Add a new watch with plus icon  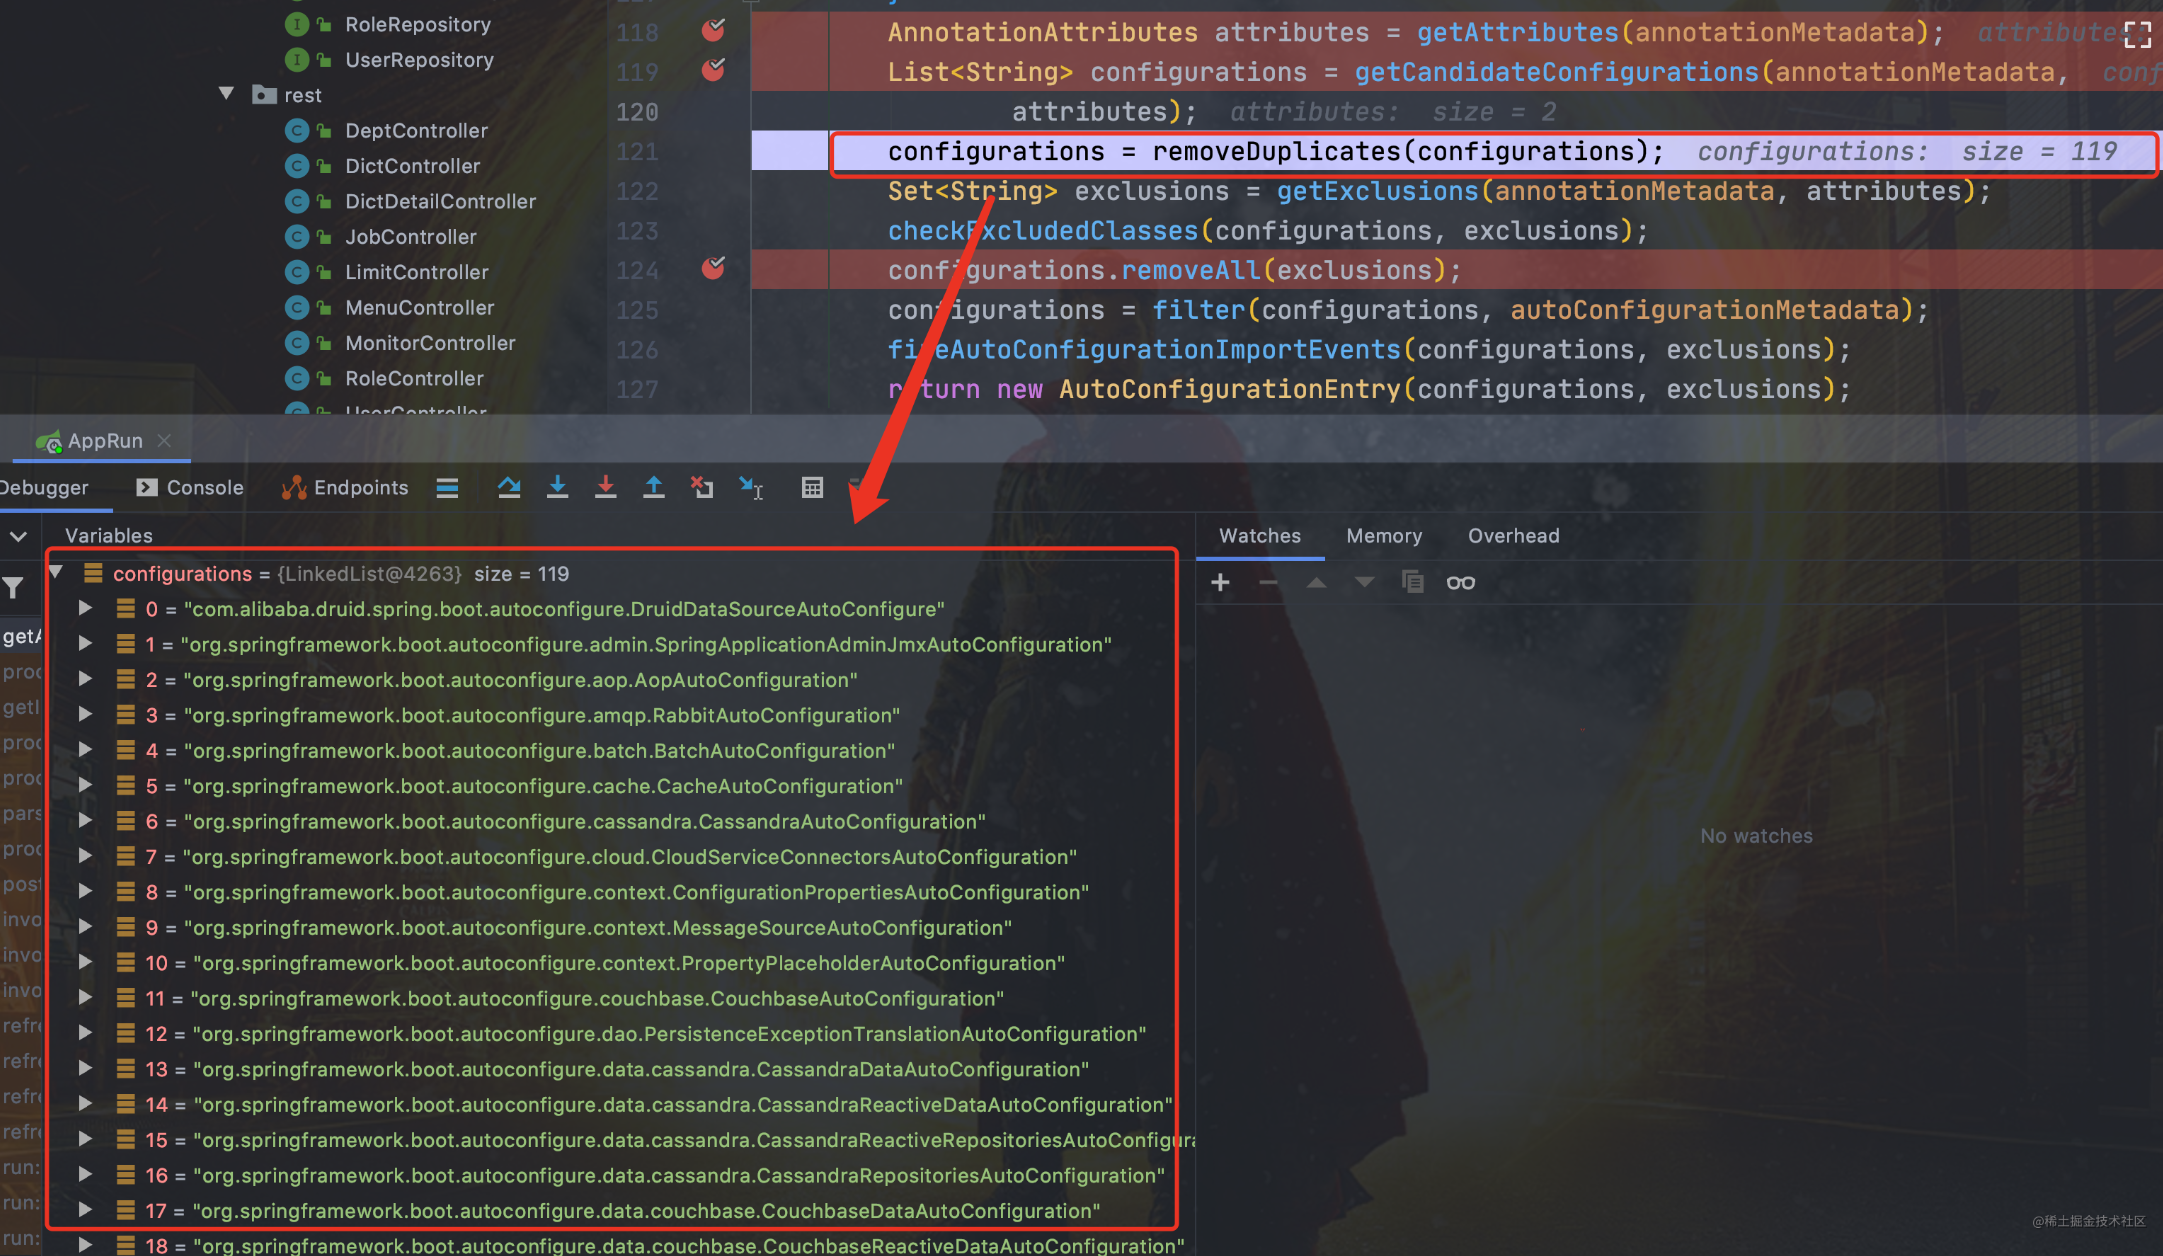click(x=1220, y=582)
